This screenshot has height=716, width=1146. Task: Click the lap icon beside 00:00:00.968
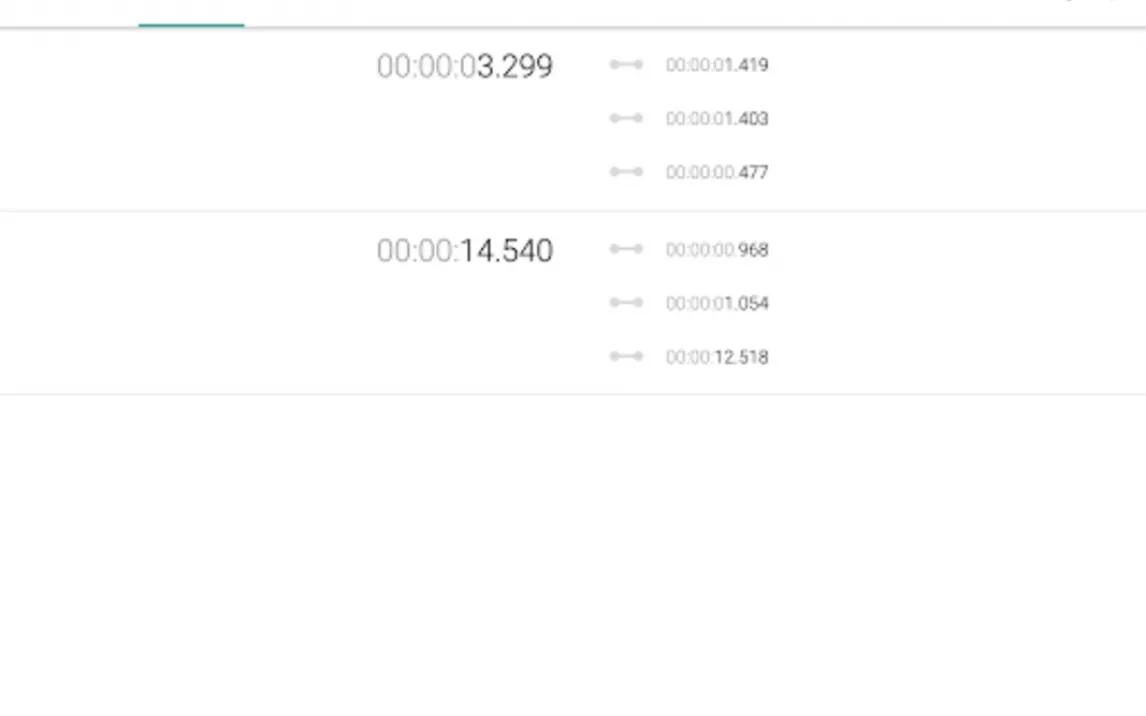pyautogui.click(x=626, y=249)
